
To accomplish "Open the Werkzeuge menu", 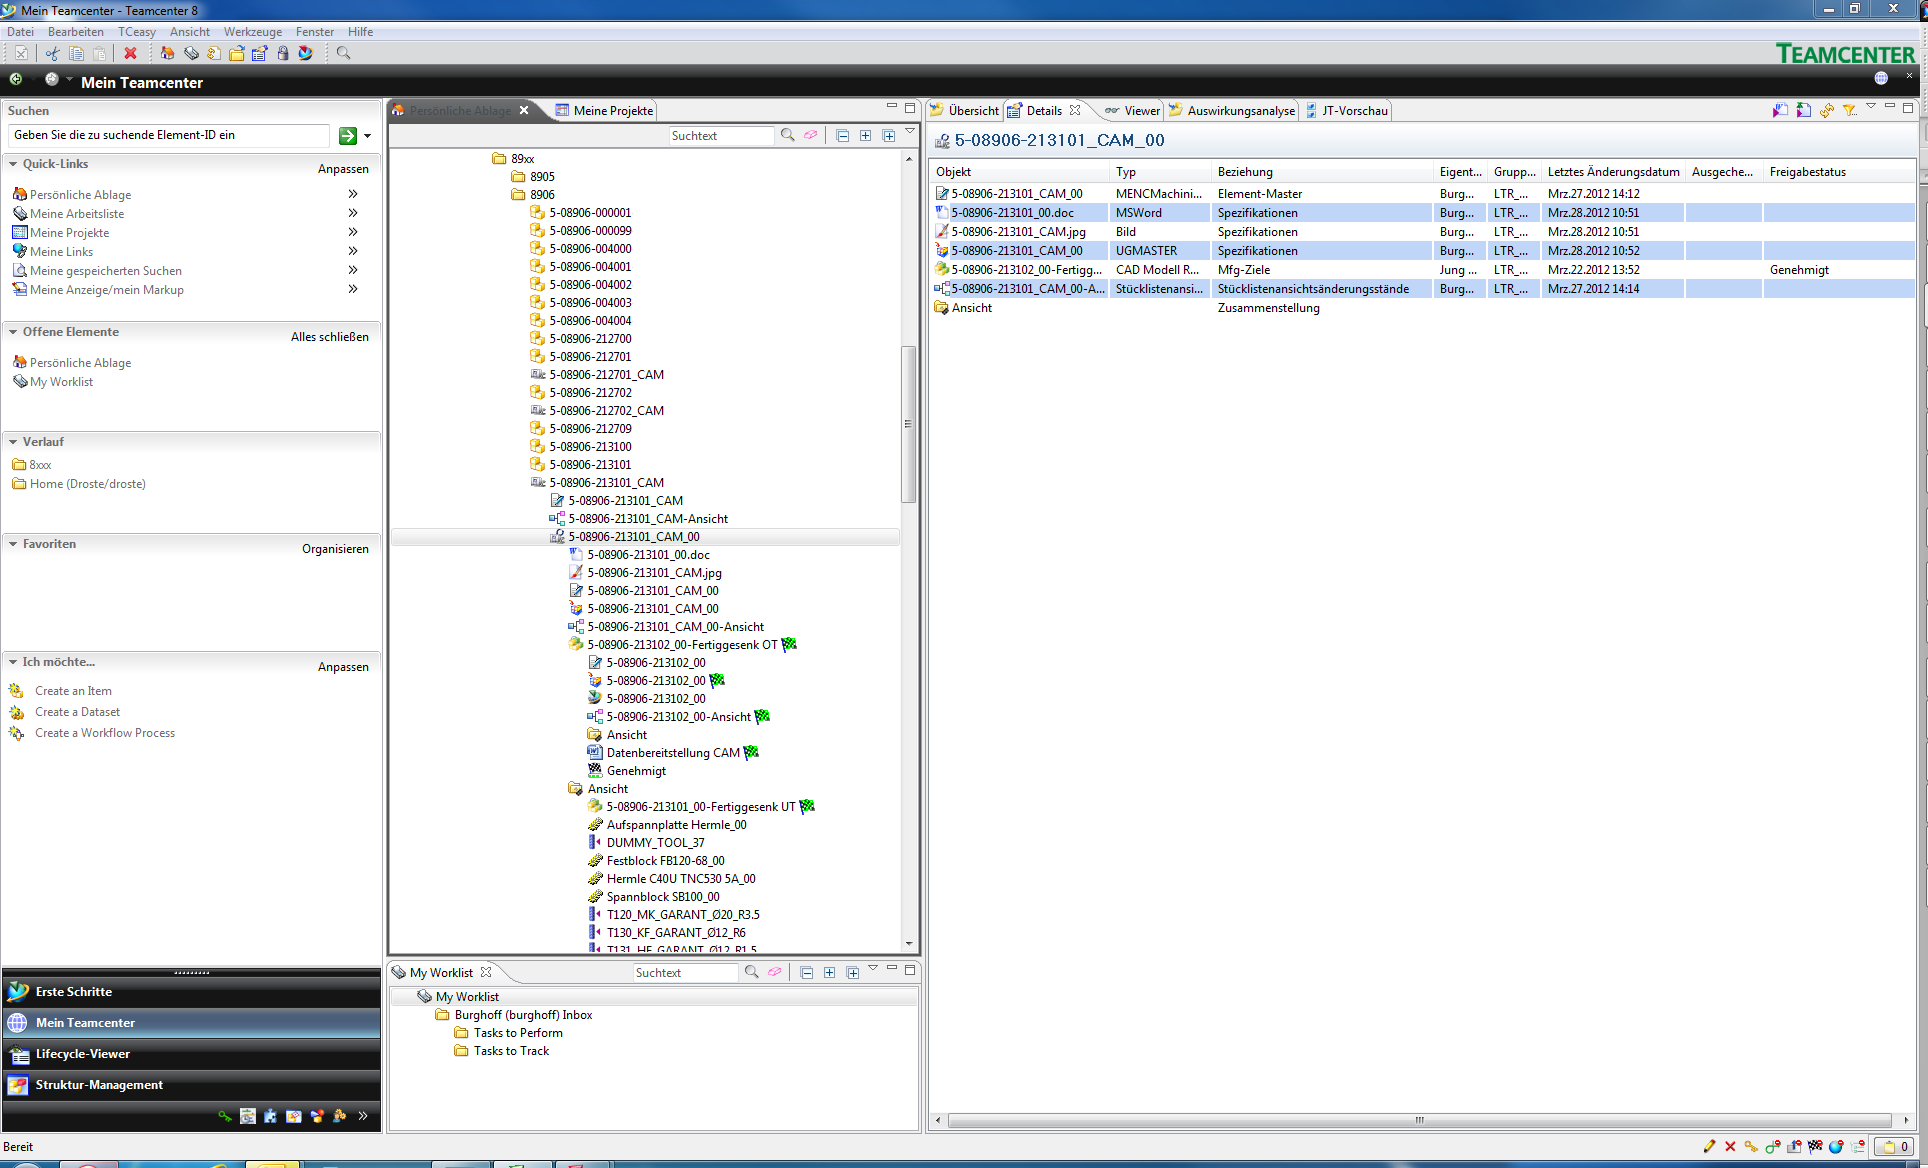I will coord(253,32).
